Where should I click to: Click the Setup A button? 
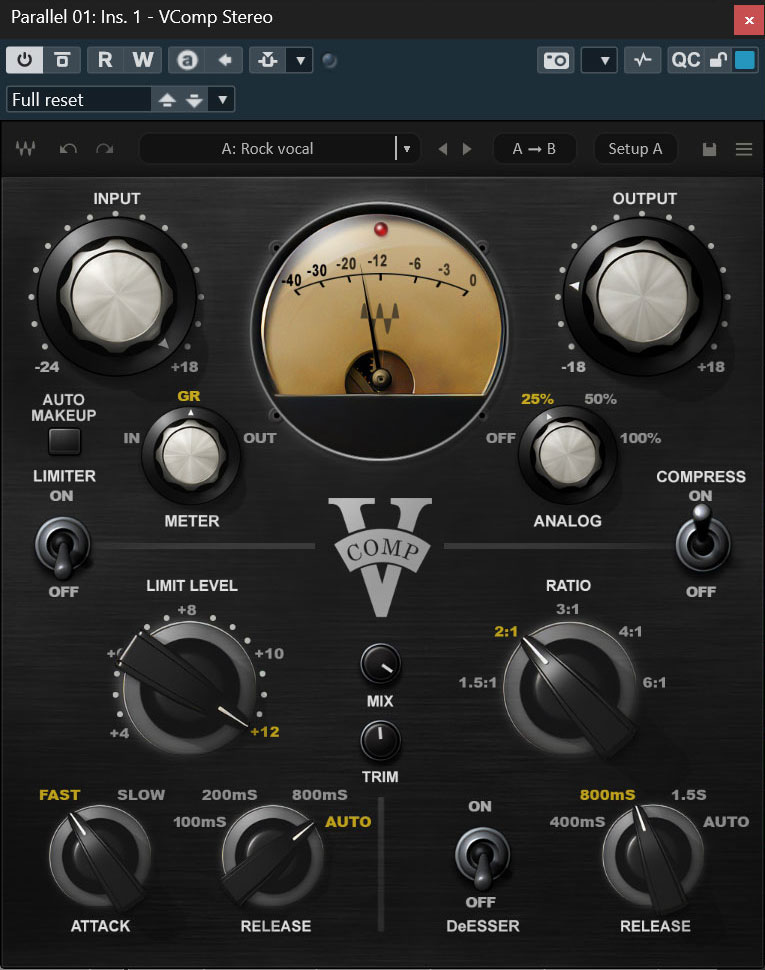(635, 149)
